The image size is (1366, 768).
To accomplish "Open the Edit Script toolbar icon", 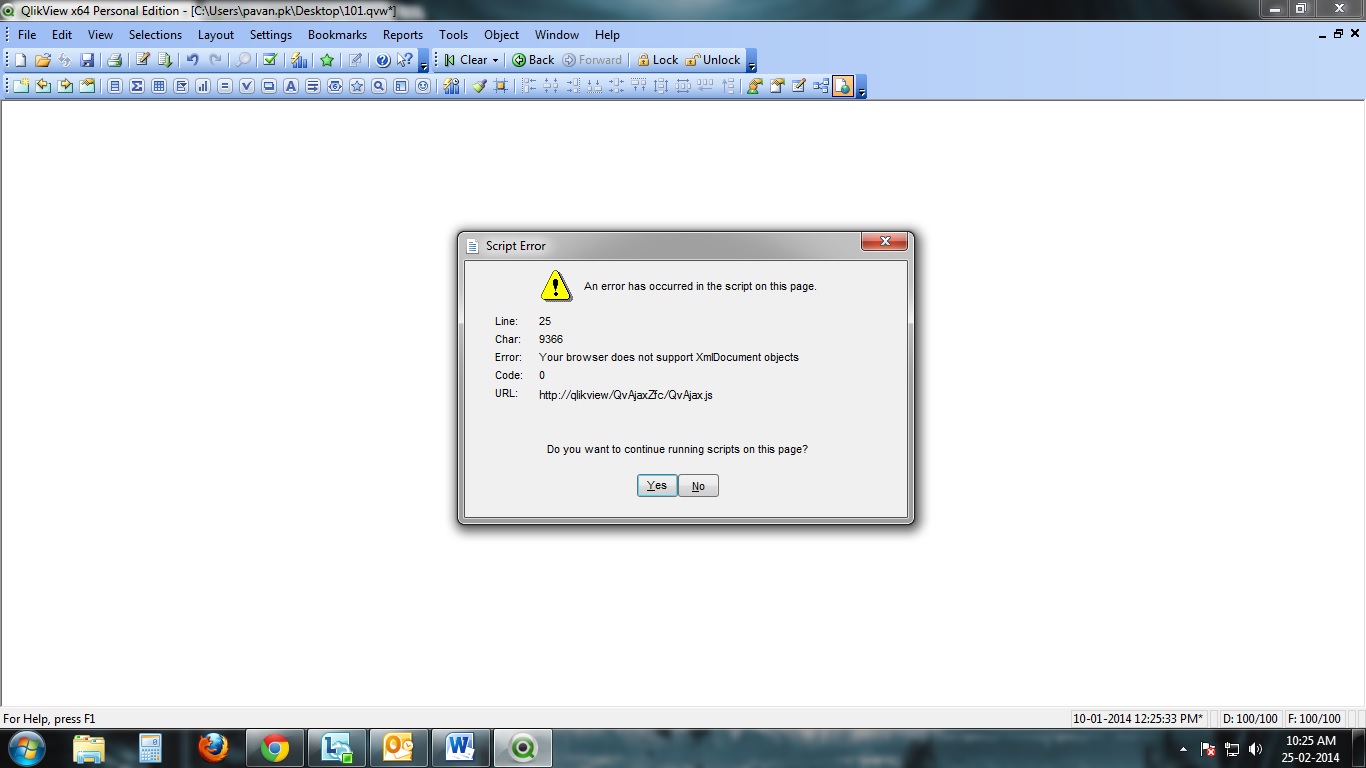I will 143,60.
